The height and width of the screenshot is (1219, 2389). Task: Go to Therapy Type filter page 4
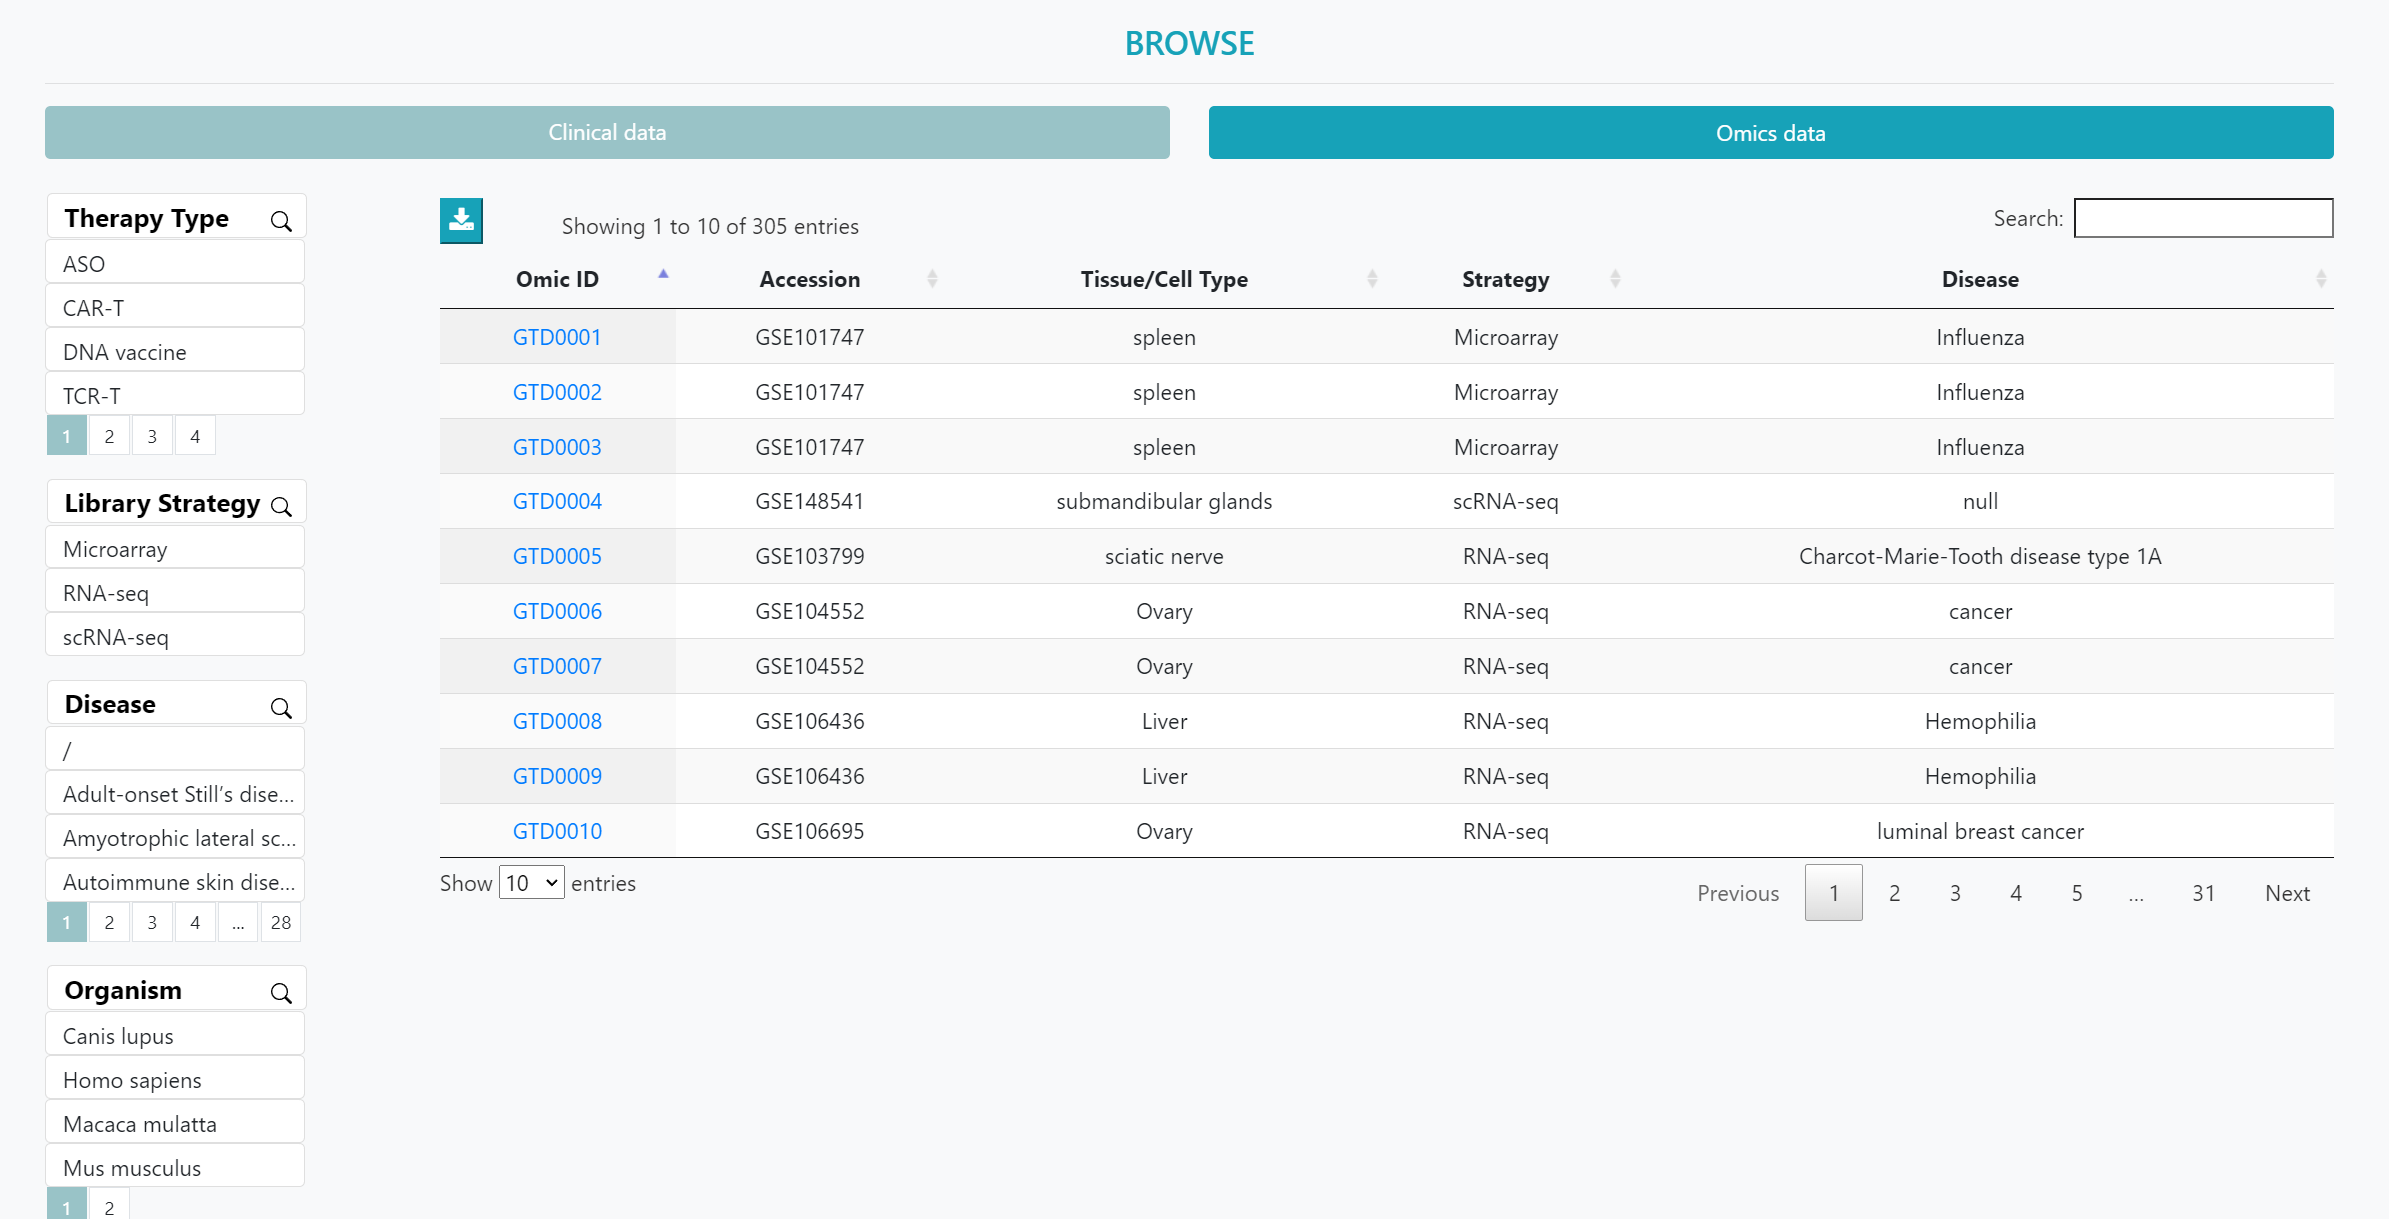click(195, 436)
